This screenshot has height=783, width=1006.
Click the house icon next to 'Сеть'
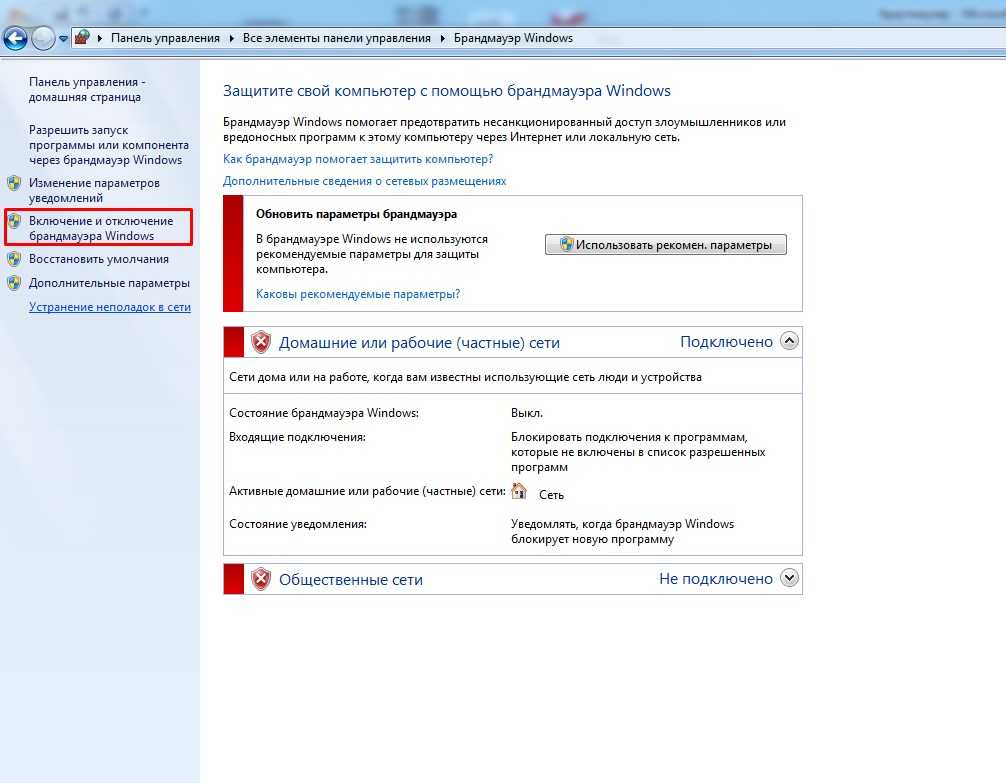point(519,492)
